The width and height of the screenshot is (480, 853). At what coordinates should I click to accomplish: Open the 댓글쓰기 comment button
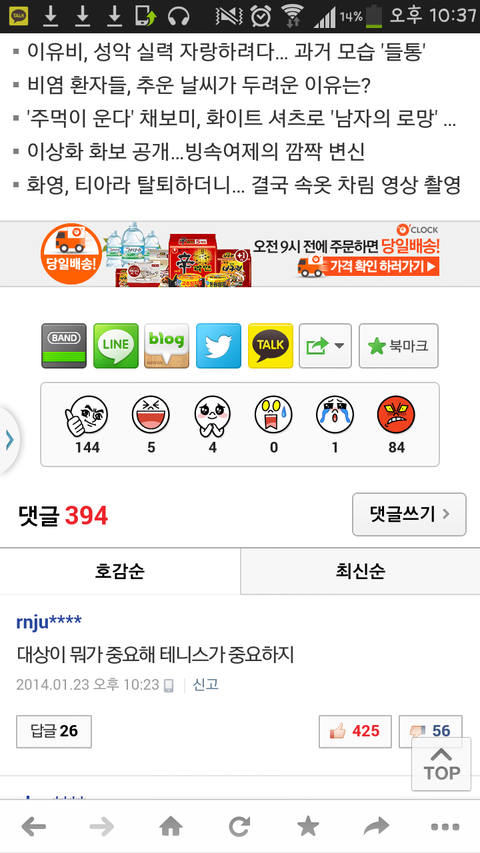click(409, 514)
